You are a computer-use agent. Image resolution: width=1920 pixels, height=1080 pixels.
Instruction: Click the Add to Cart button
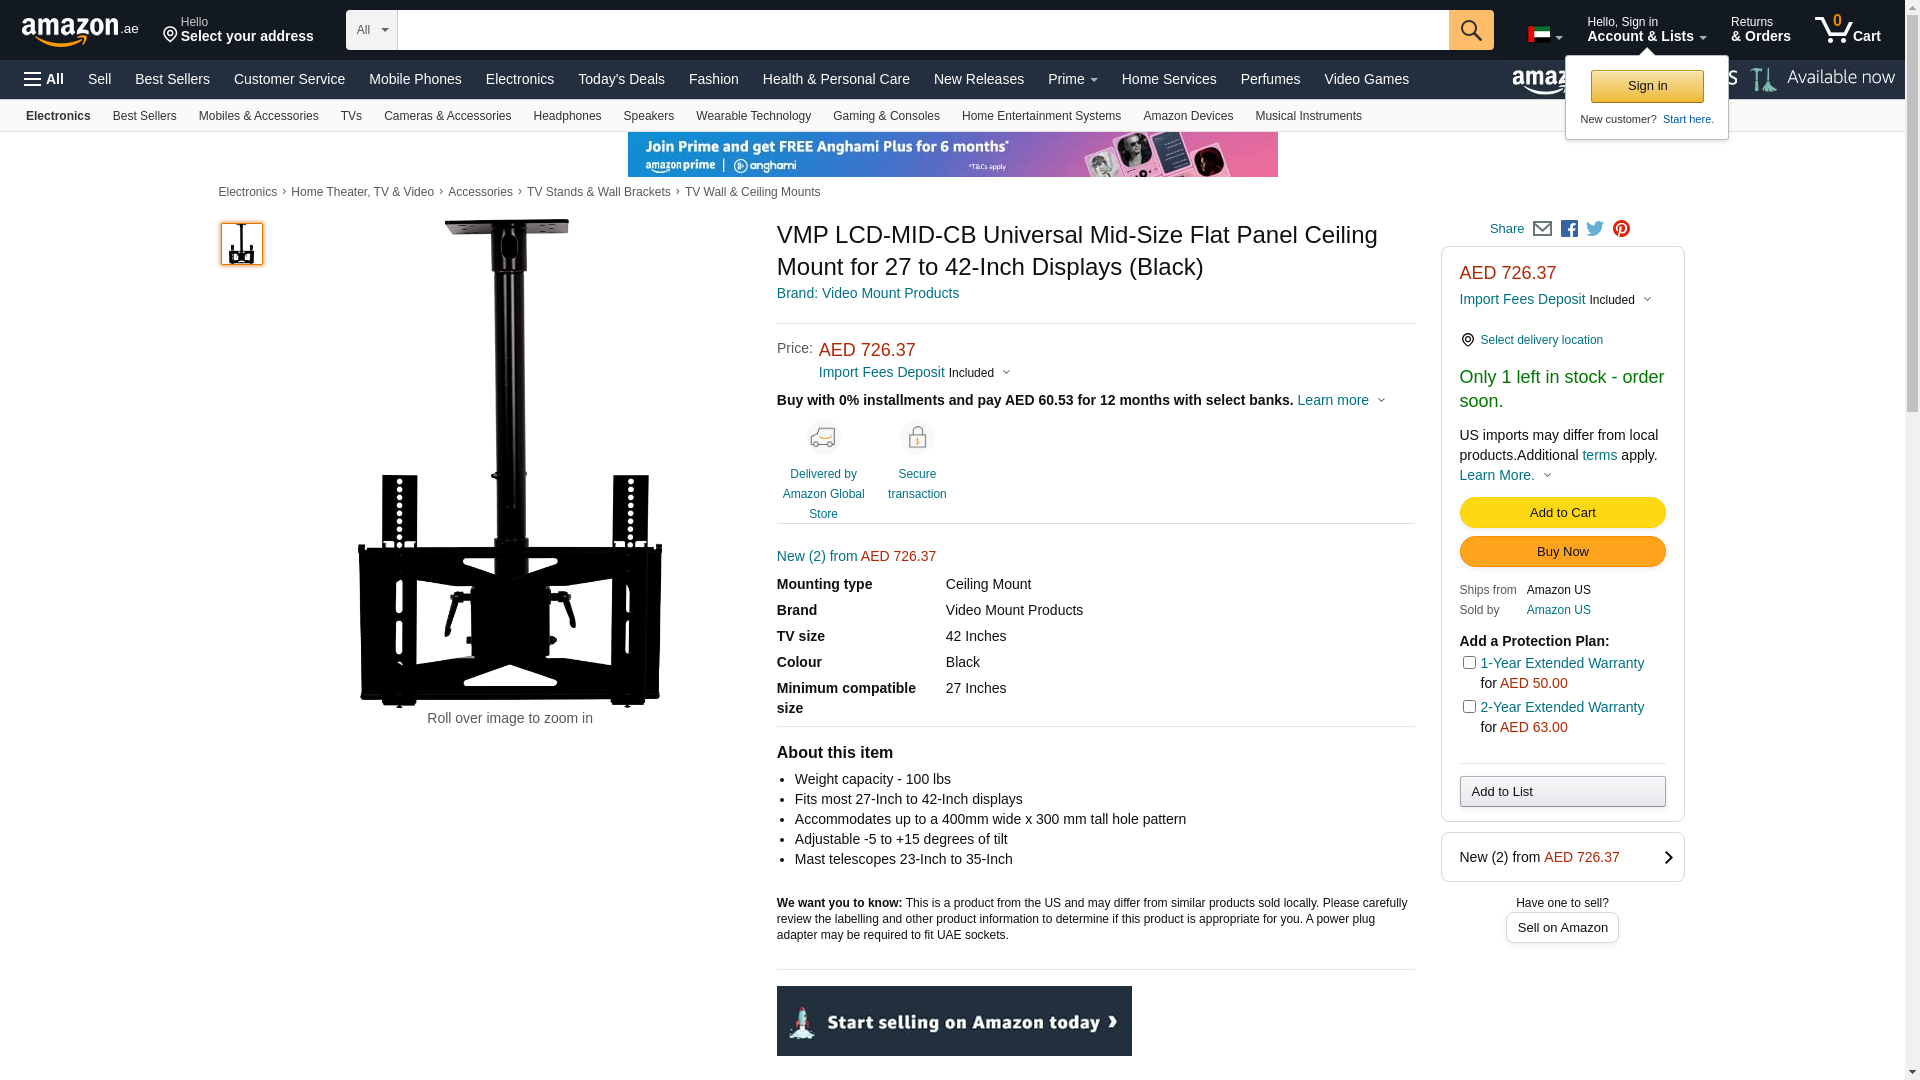click(1562, 513)
